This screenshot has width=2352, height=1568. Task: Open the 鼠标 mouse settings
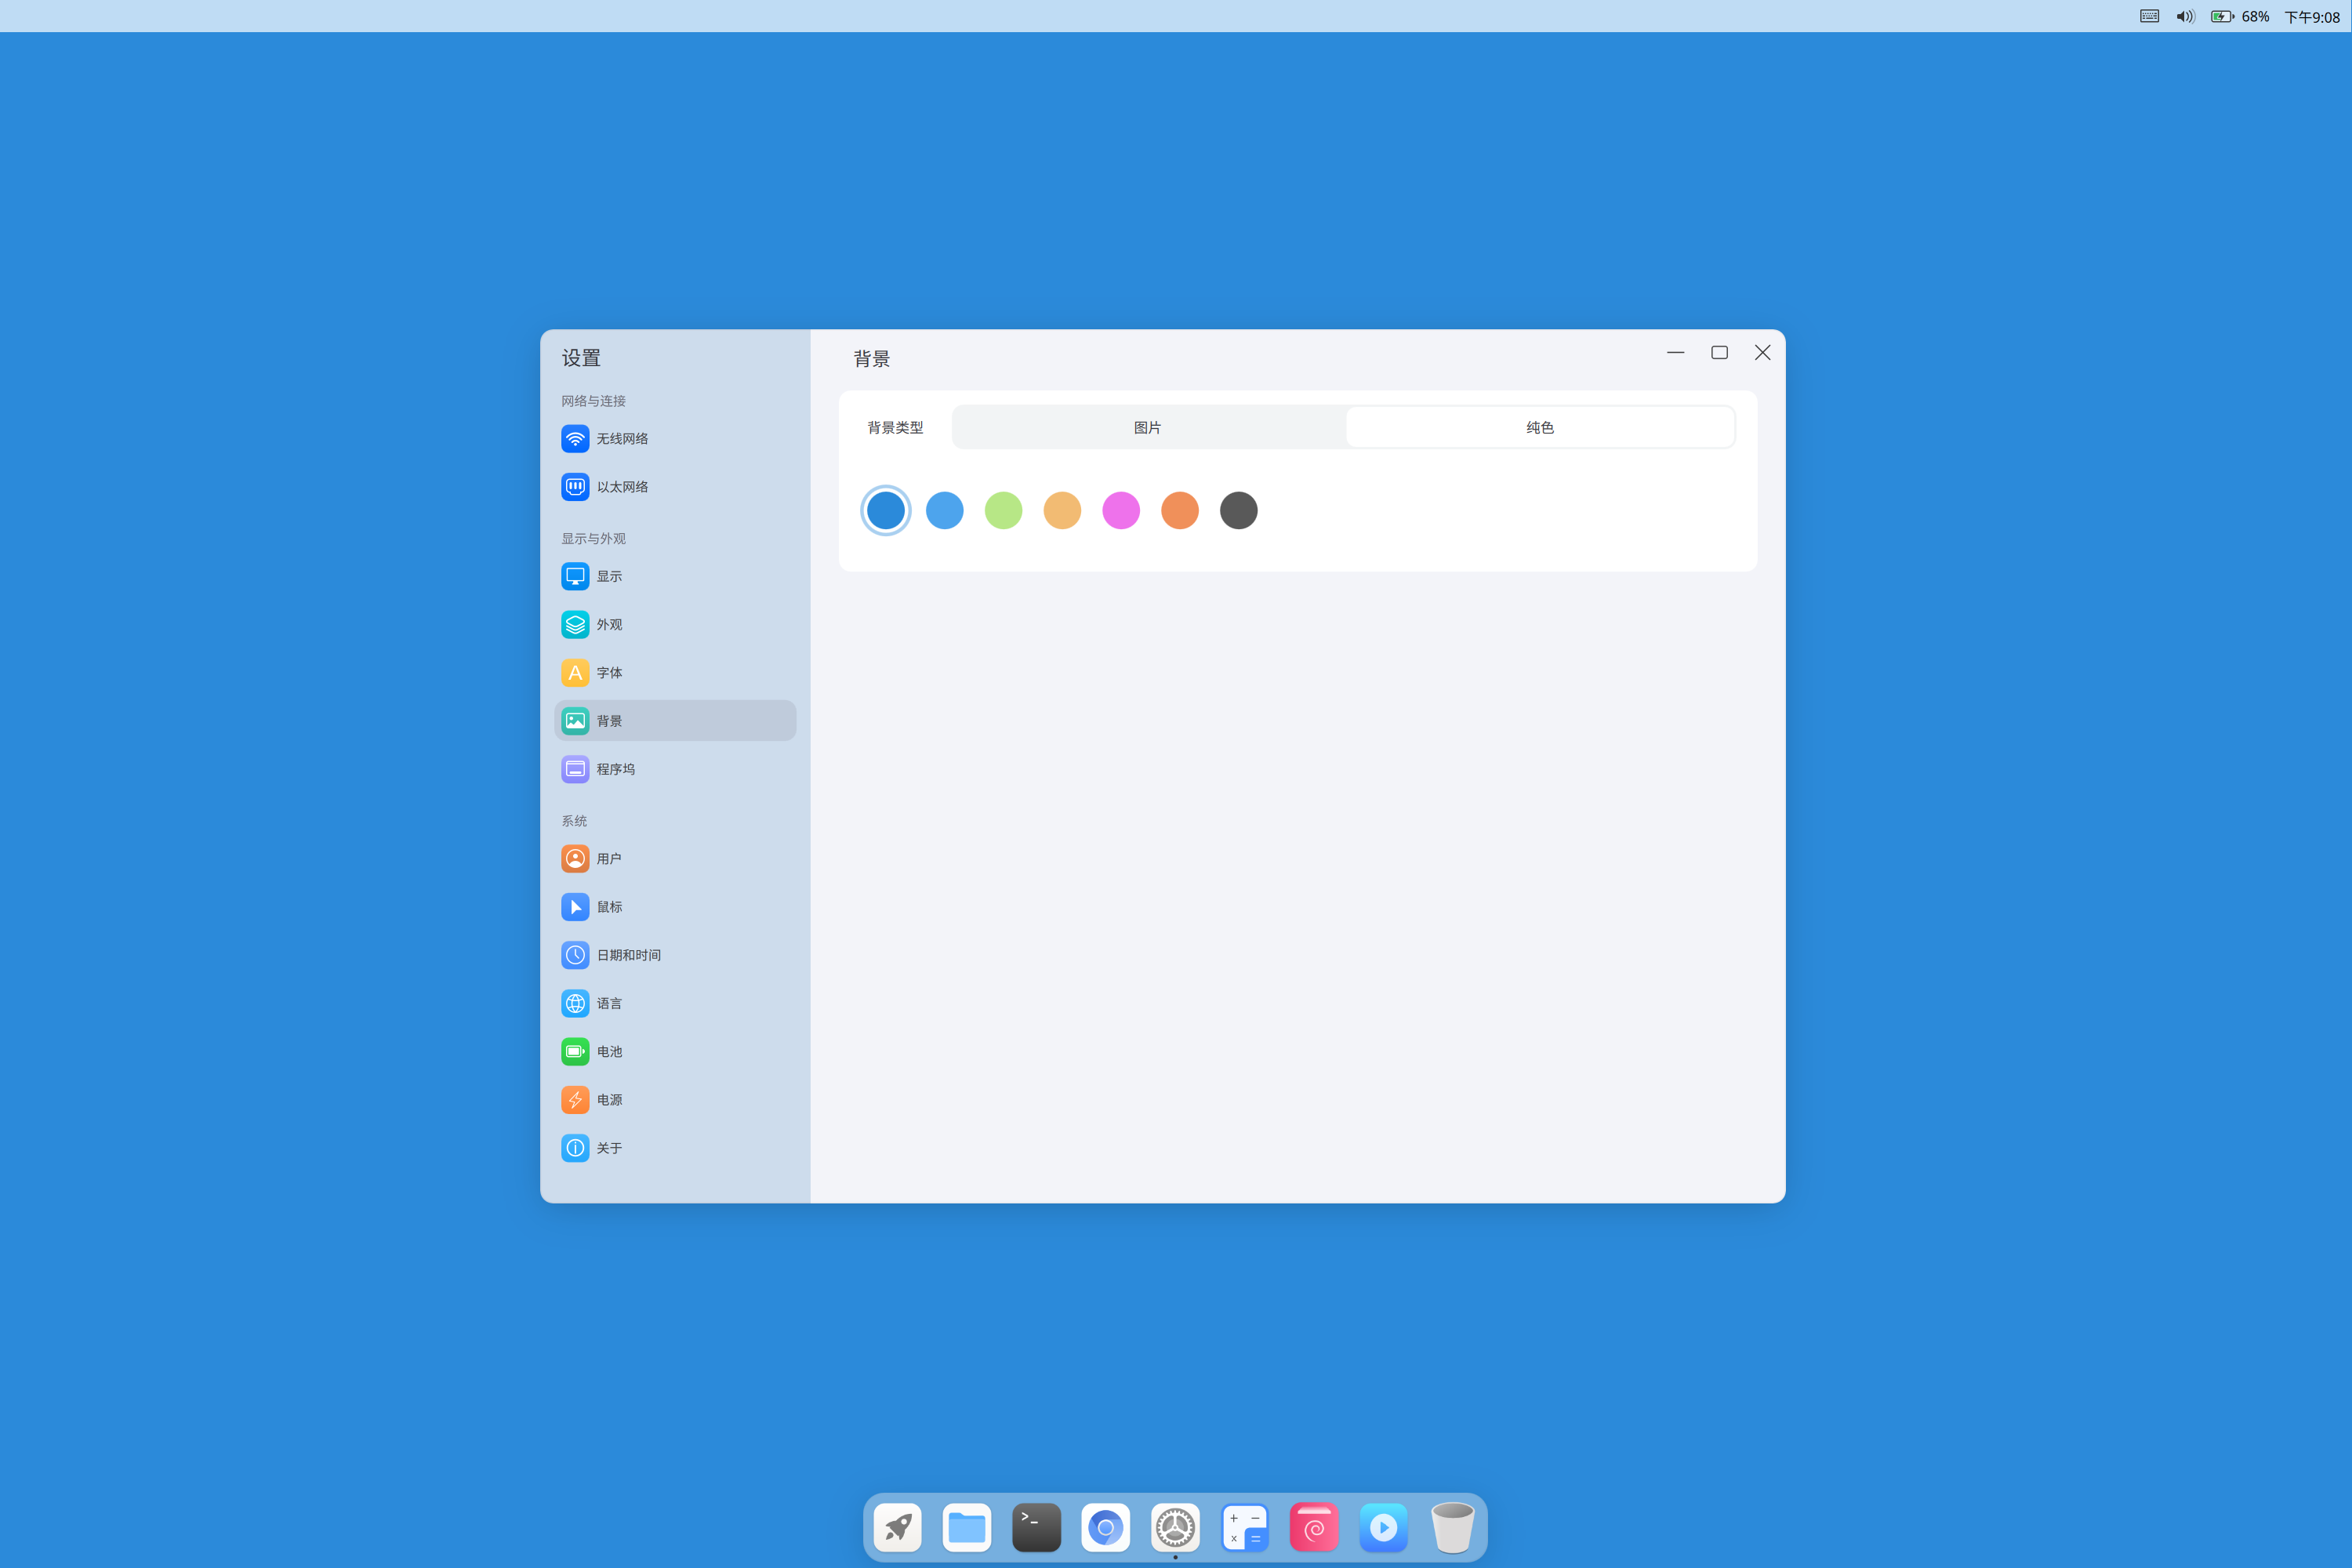coord(608,907)
